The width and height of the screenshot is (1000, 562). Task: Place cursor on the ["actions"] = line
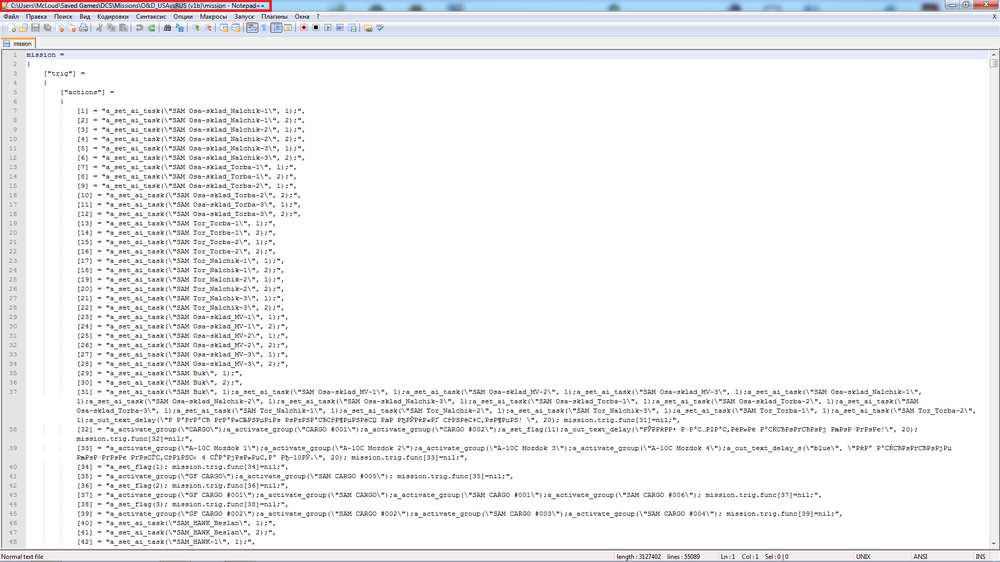(x=87, y=92)
